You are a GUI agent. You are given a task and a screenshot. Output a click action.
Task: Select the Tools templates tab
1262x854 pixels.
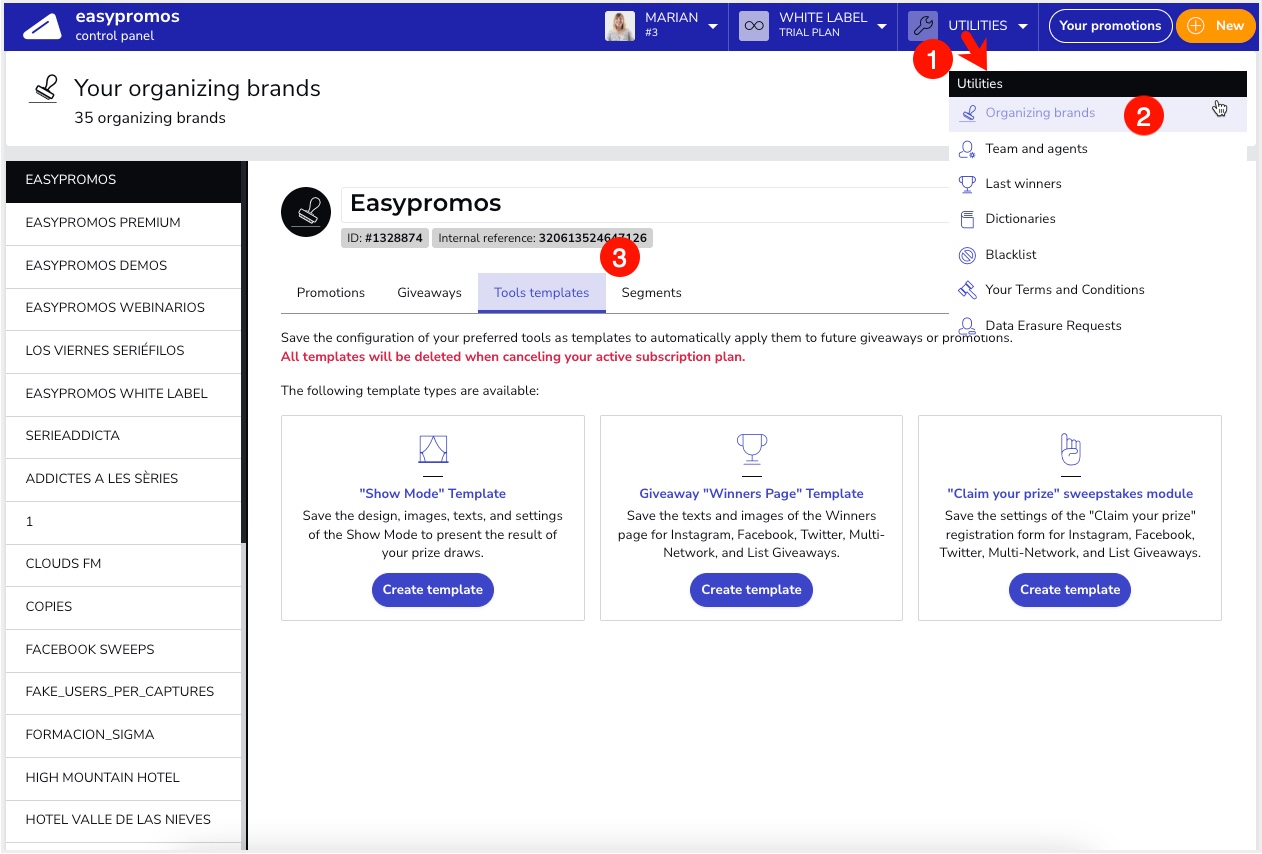coord(542,293)
